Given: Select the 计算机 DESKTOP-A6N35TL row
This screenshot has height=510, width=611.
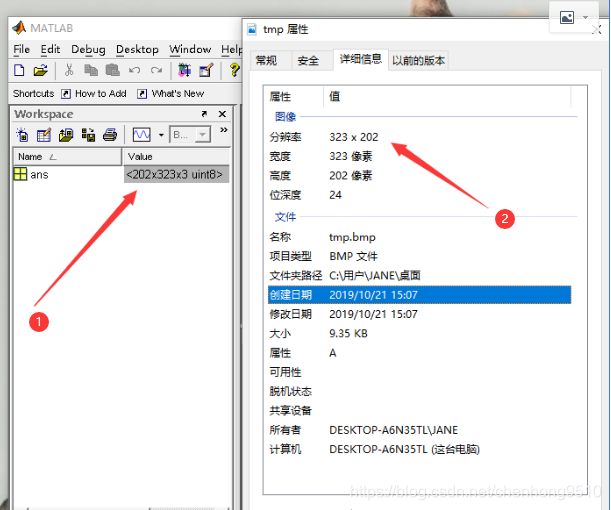Looking at the screenshot, I should [x=420, y=449].
